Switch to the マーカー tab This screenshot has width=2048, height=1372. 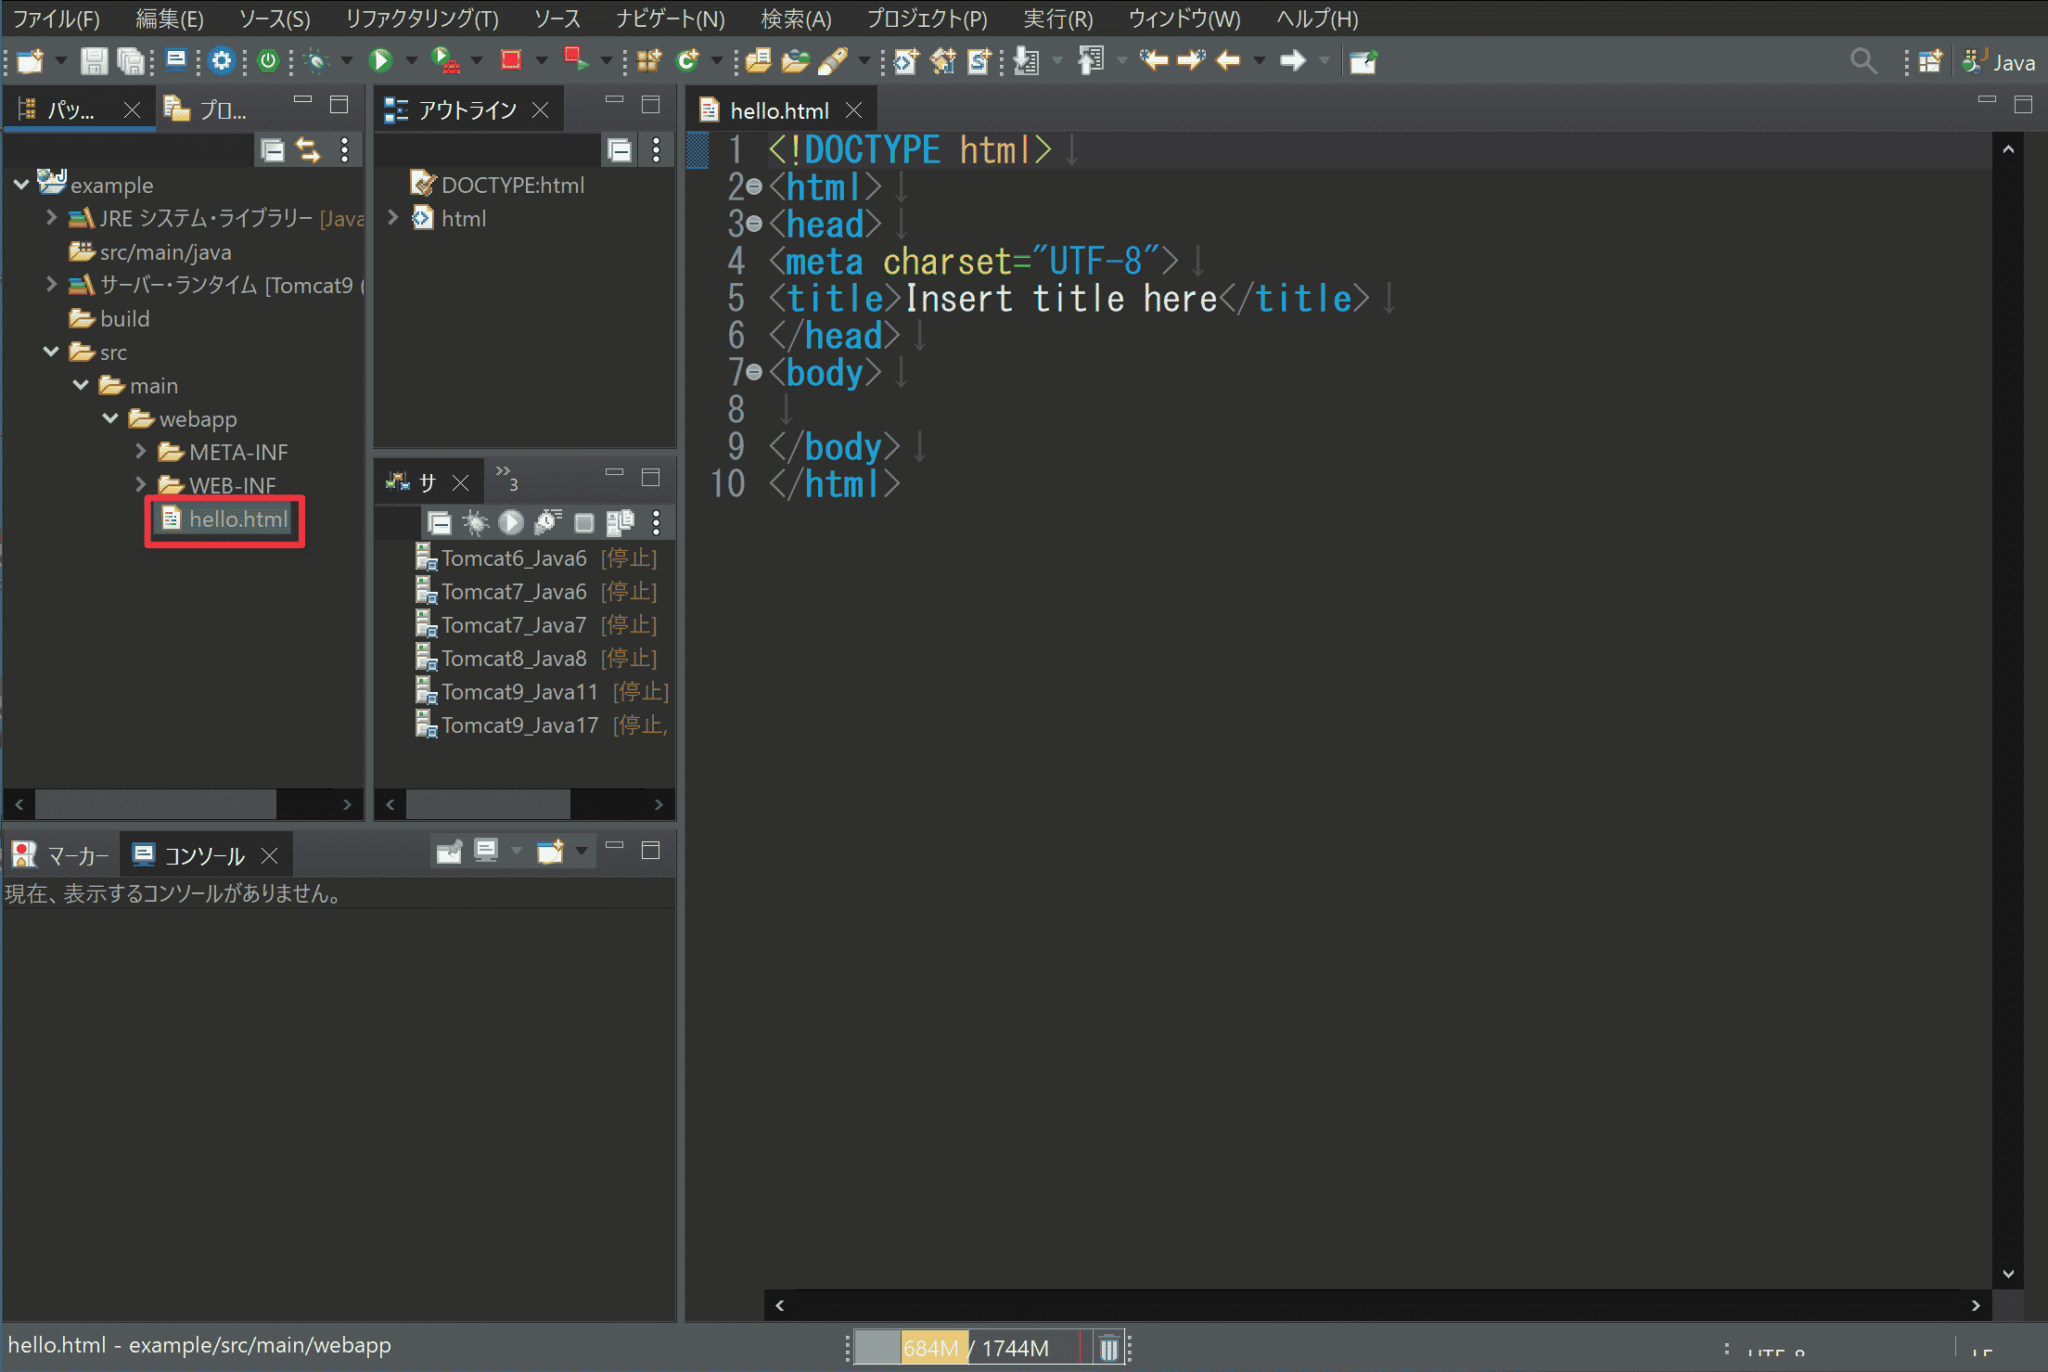point(62,855)
